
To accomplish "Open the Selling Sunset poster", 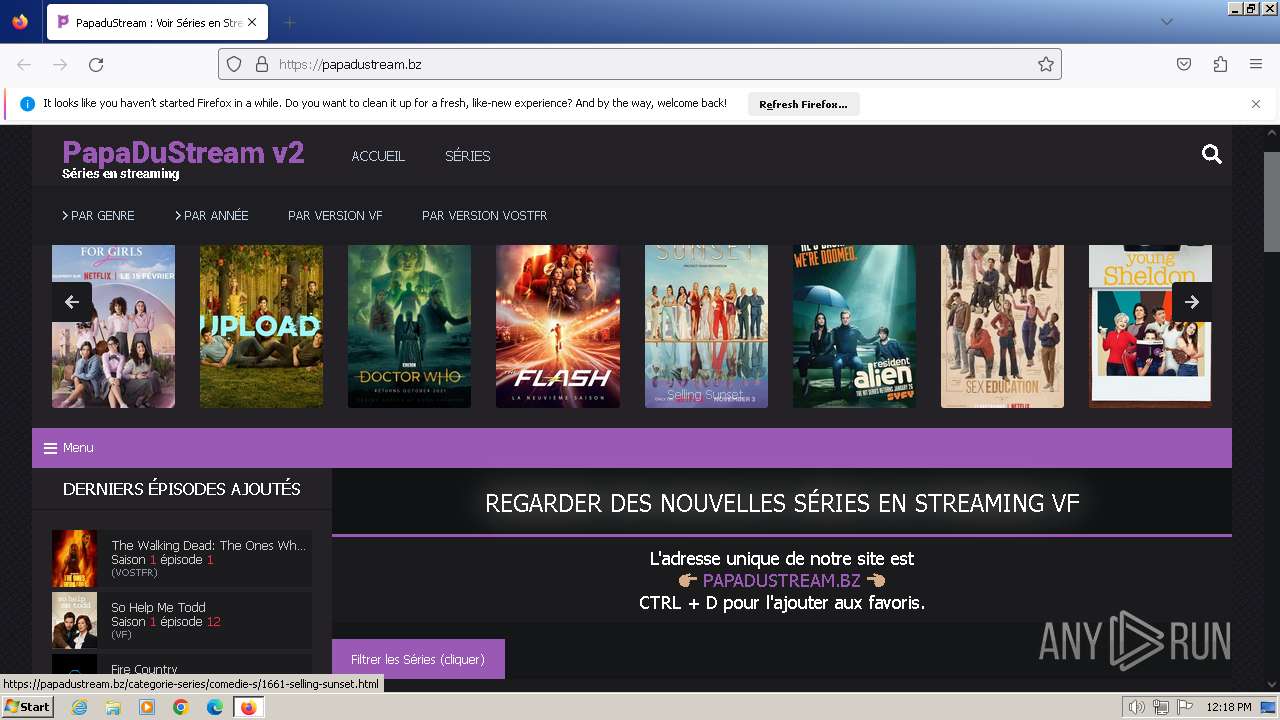I will [706, 326].
